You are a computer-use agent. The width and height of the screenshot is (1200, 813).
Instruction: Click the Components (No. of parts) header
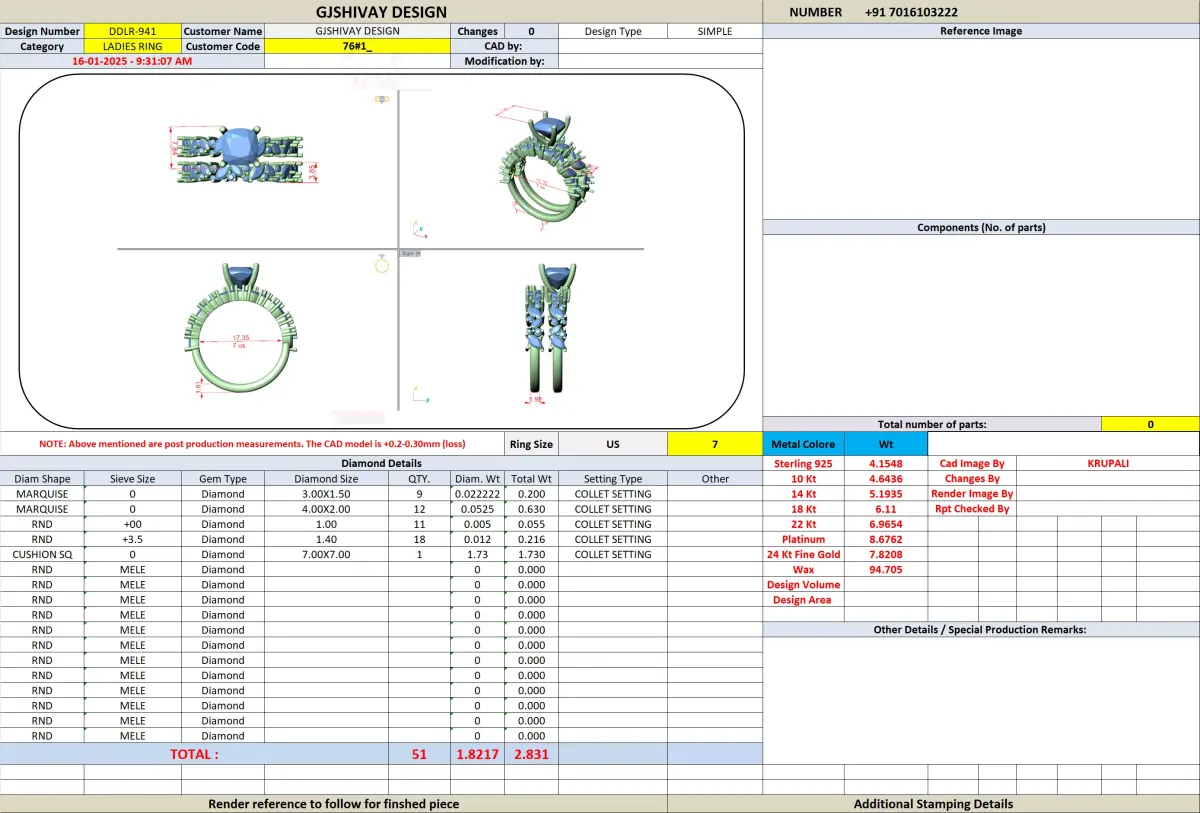[x=981, y=228]
